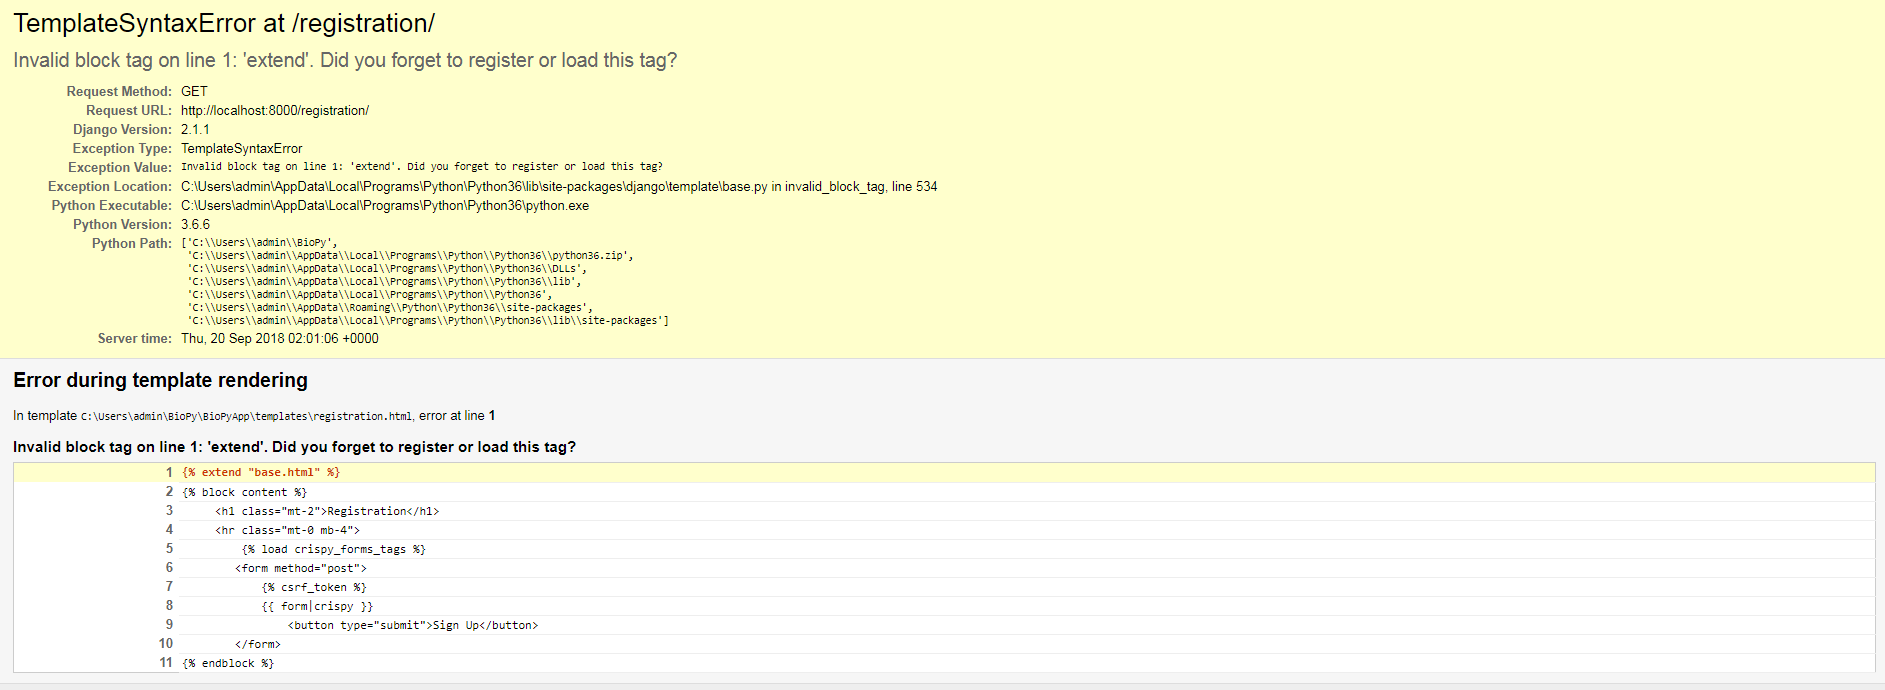Click the monospace Exception Value message
This screenshot has width=1885, height=690.
coord(421,167)
